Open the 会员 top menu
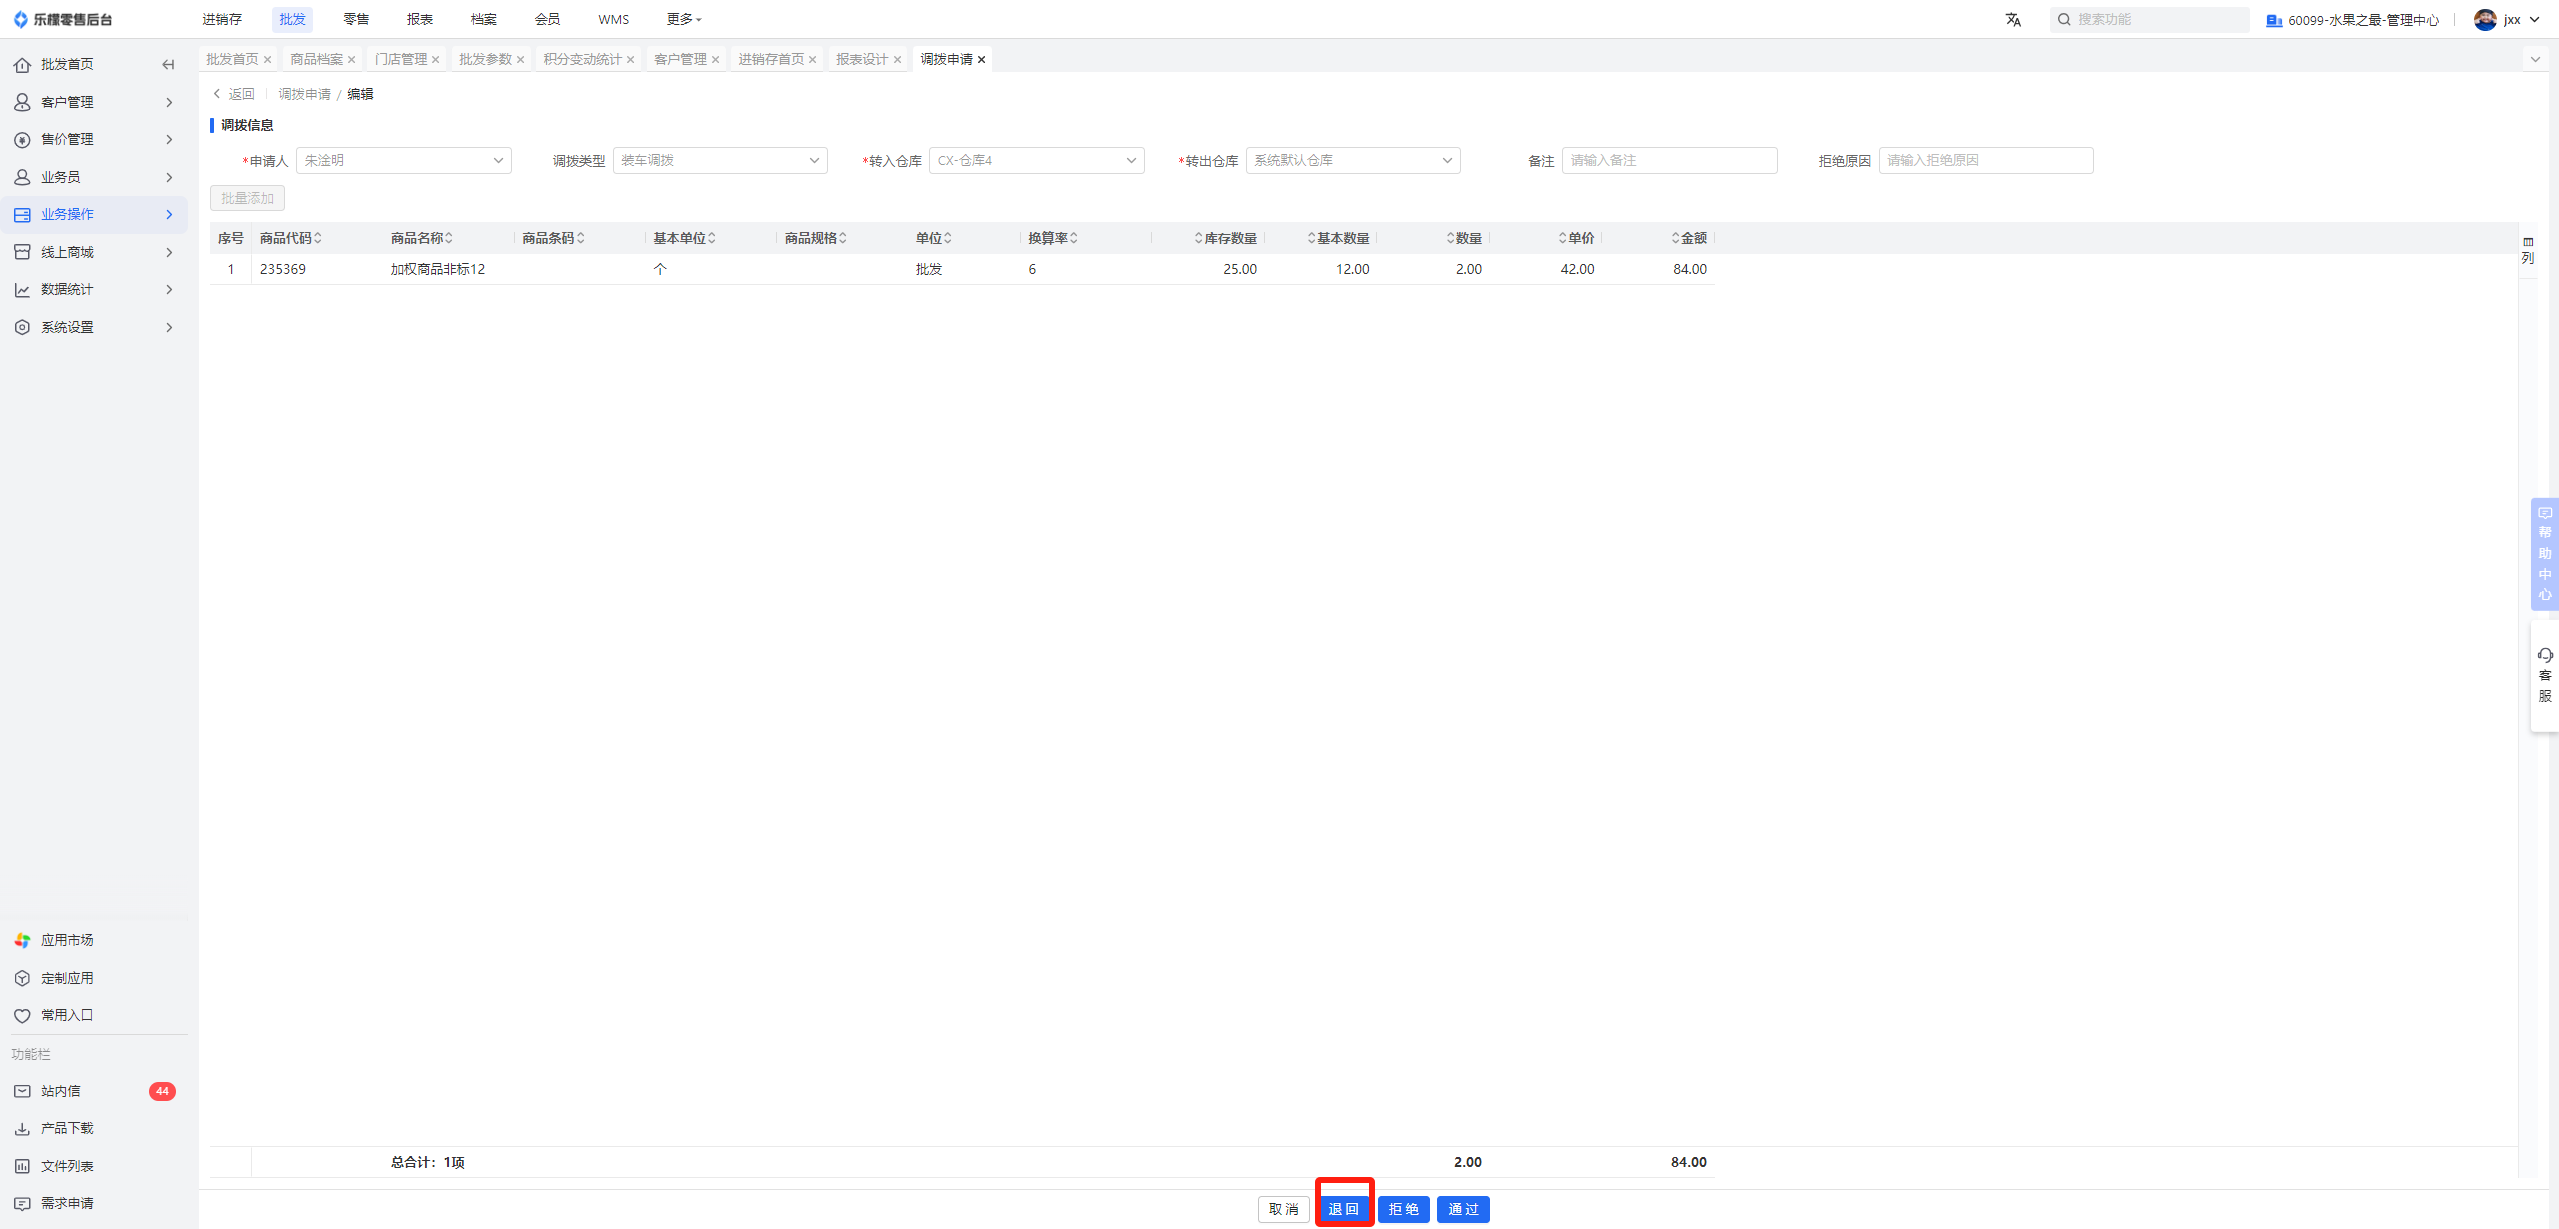 [547, 19]
